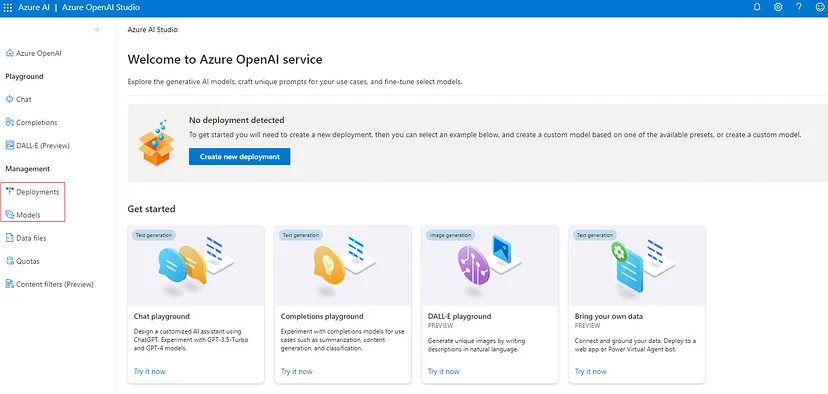Click Welcome to Azure OpenAI service heading
Screen dimensions: 828x394
point(225,60)
